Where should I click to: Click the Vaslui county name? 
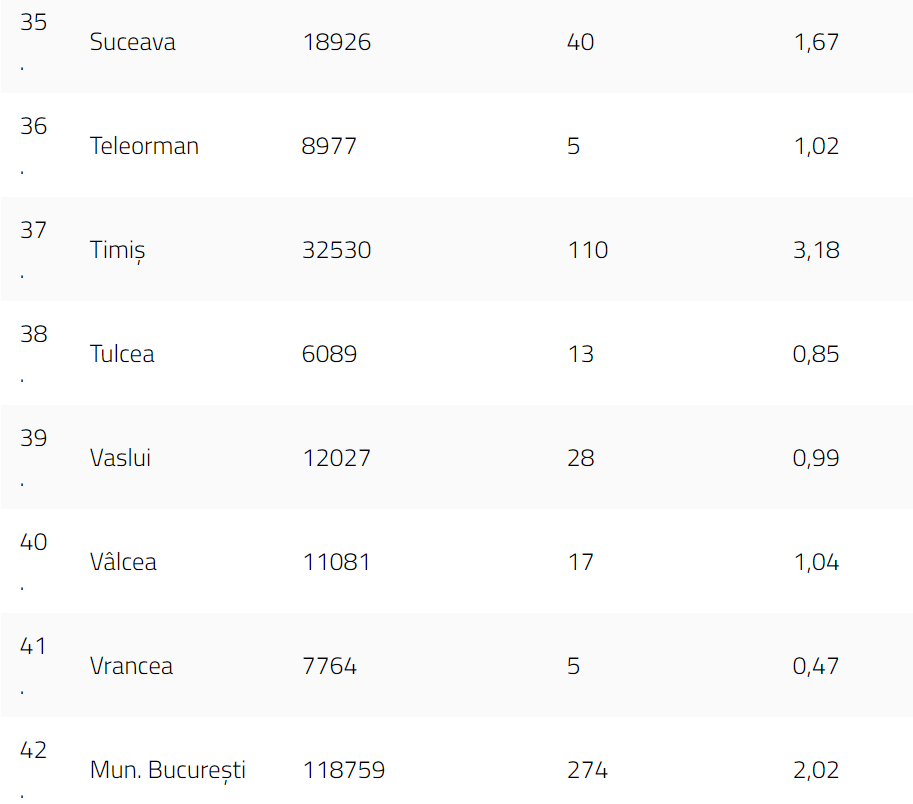tap(120, 459)
